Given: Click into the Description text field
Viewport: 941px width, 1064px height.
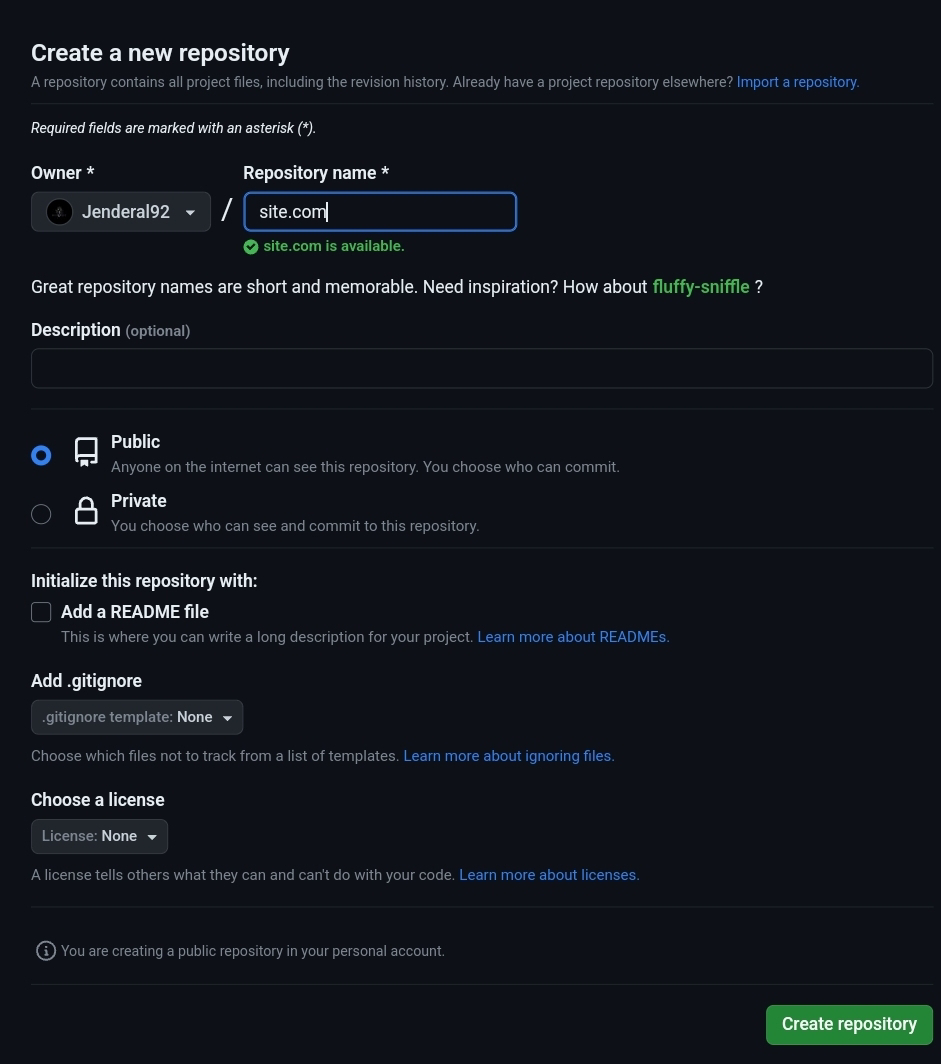Looking at the screenshot, I should pos(482,368).
